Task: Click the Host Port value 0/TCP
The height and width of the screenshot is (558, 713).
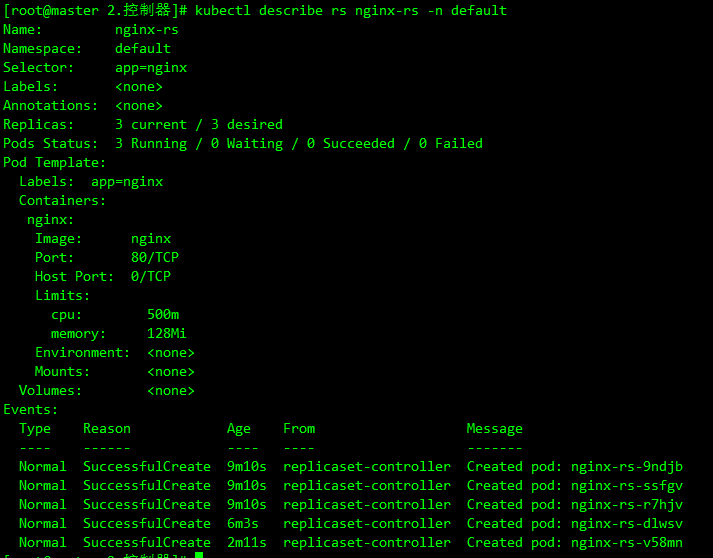Action: coord(151,276)
